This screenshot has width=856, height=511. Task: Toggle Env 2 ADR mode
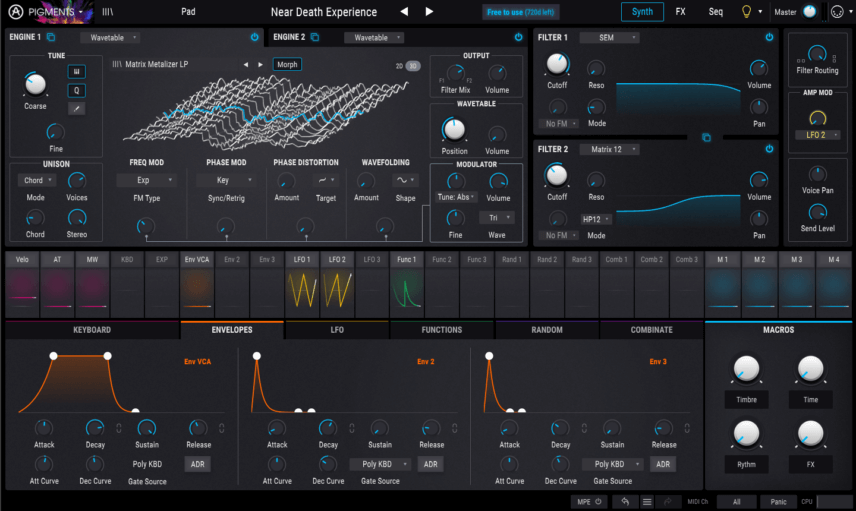pos(431,464)
